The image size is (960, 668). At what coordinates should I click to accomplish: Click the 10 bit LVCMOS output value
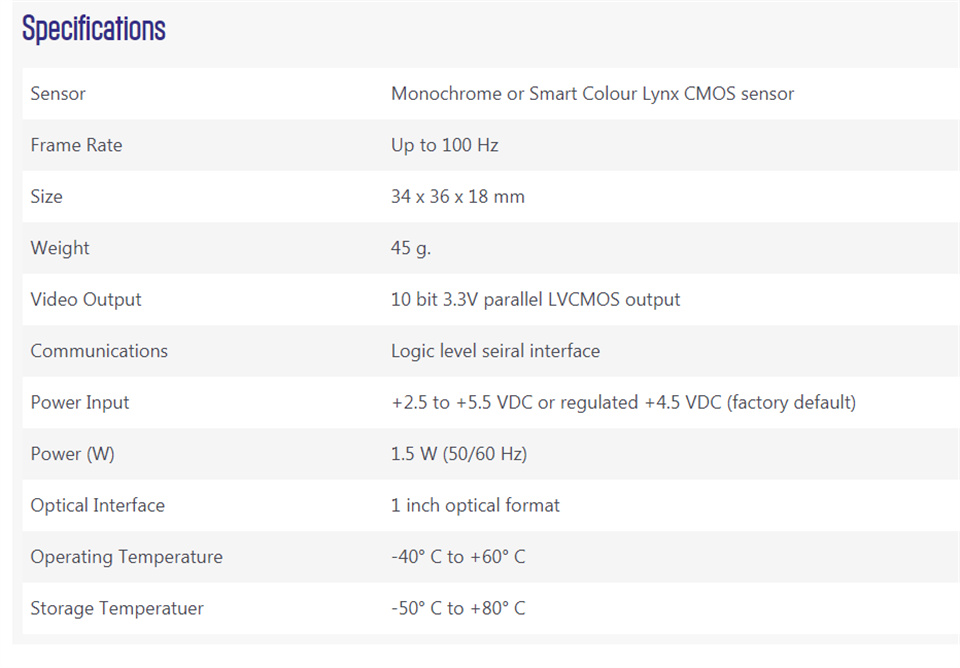coord(535,299)
